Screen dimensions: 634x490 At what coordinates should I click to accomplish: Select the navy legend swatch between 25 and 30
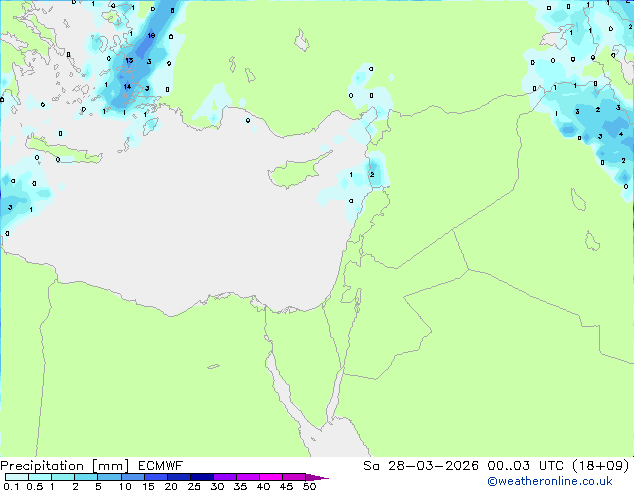pyautogui.click(x=202, y=477)
